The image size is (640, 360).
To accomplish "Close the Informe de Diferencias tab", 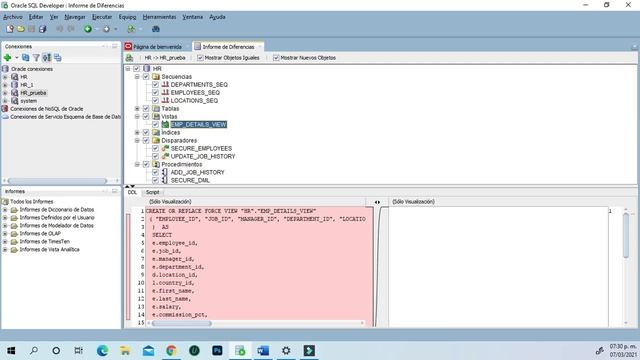I will [260, 47].
